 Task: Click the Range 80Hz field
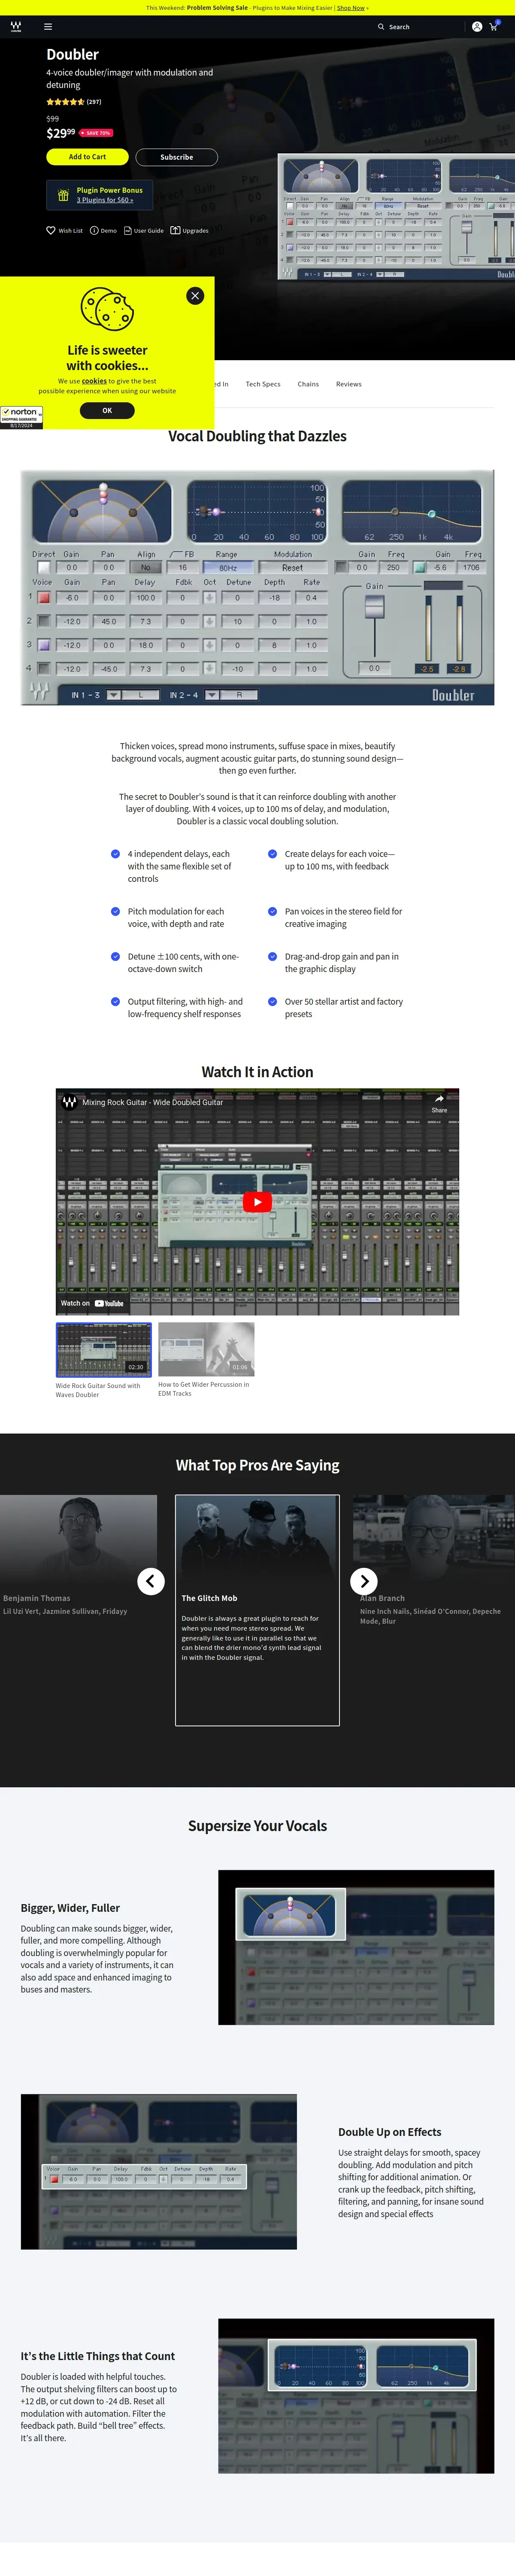(228, 567)
